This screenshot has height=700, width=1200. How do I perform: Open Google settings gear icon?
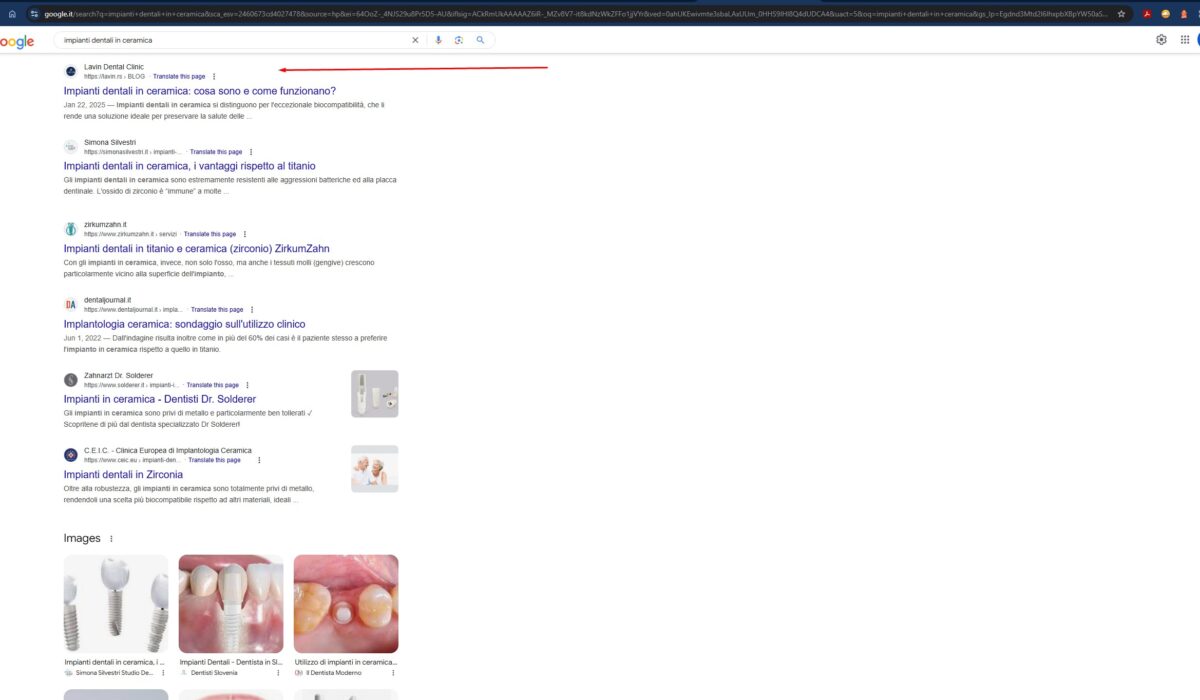1161,40
